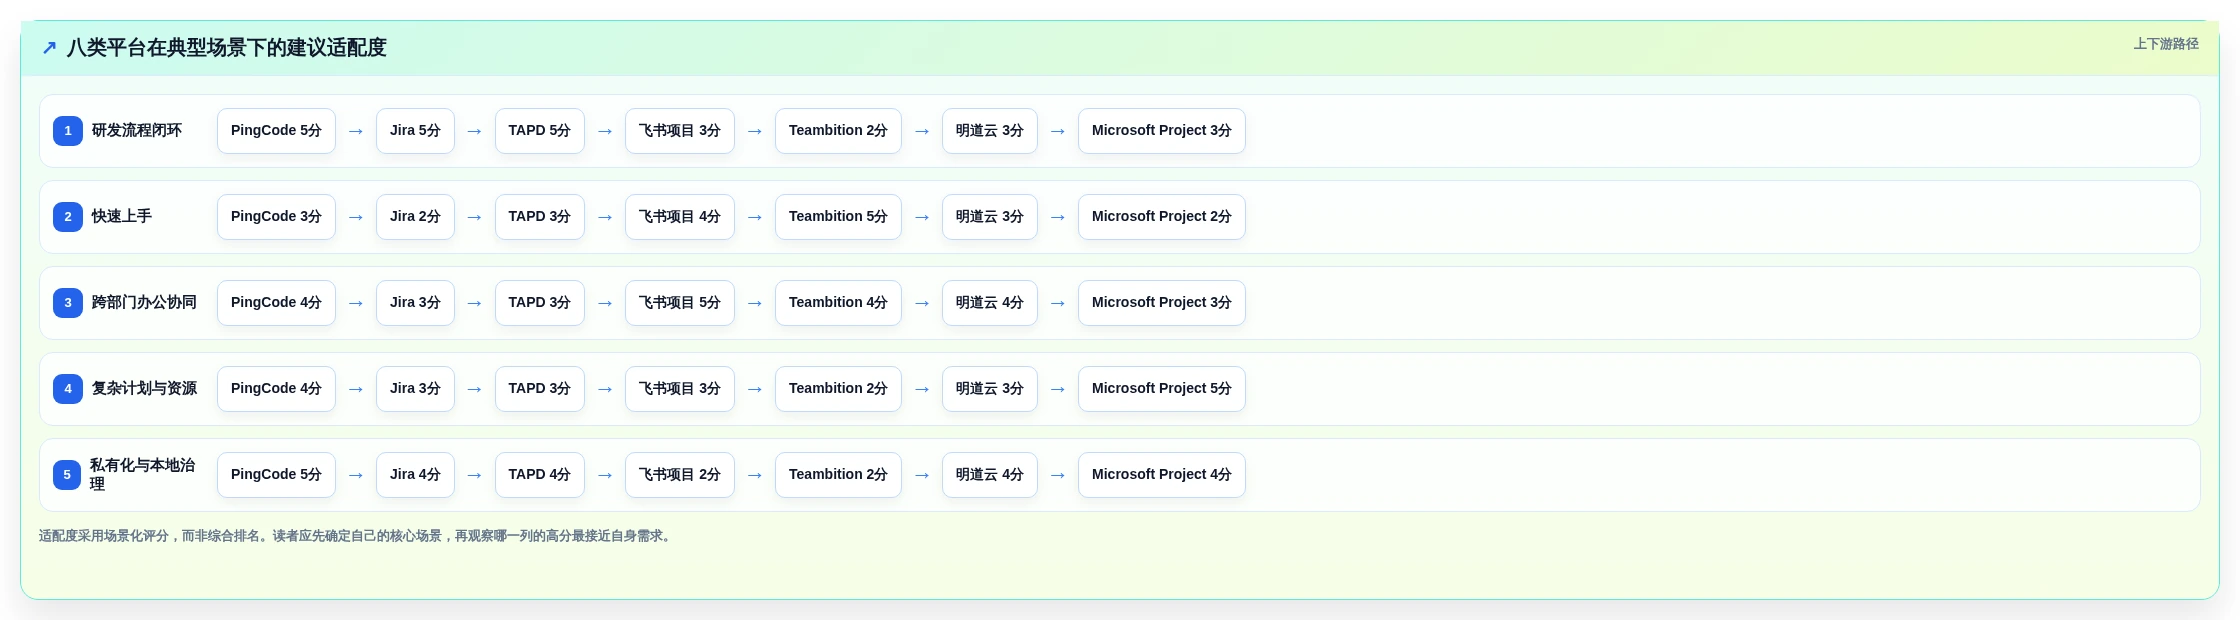Click the number 5 badge for 私有化与本地治理

pos(67,475)
